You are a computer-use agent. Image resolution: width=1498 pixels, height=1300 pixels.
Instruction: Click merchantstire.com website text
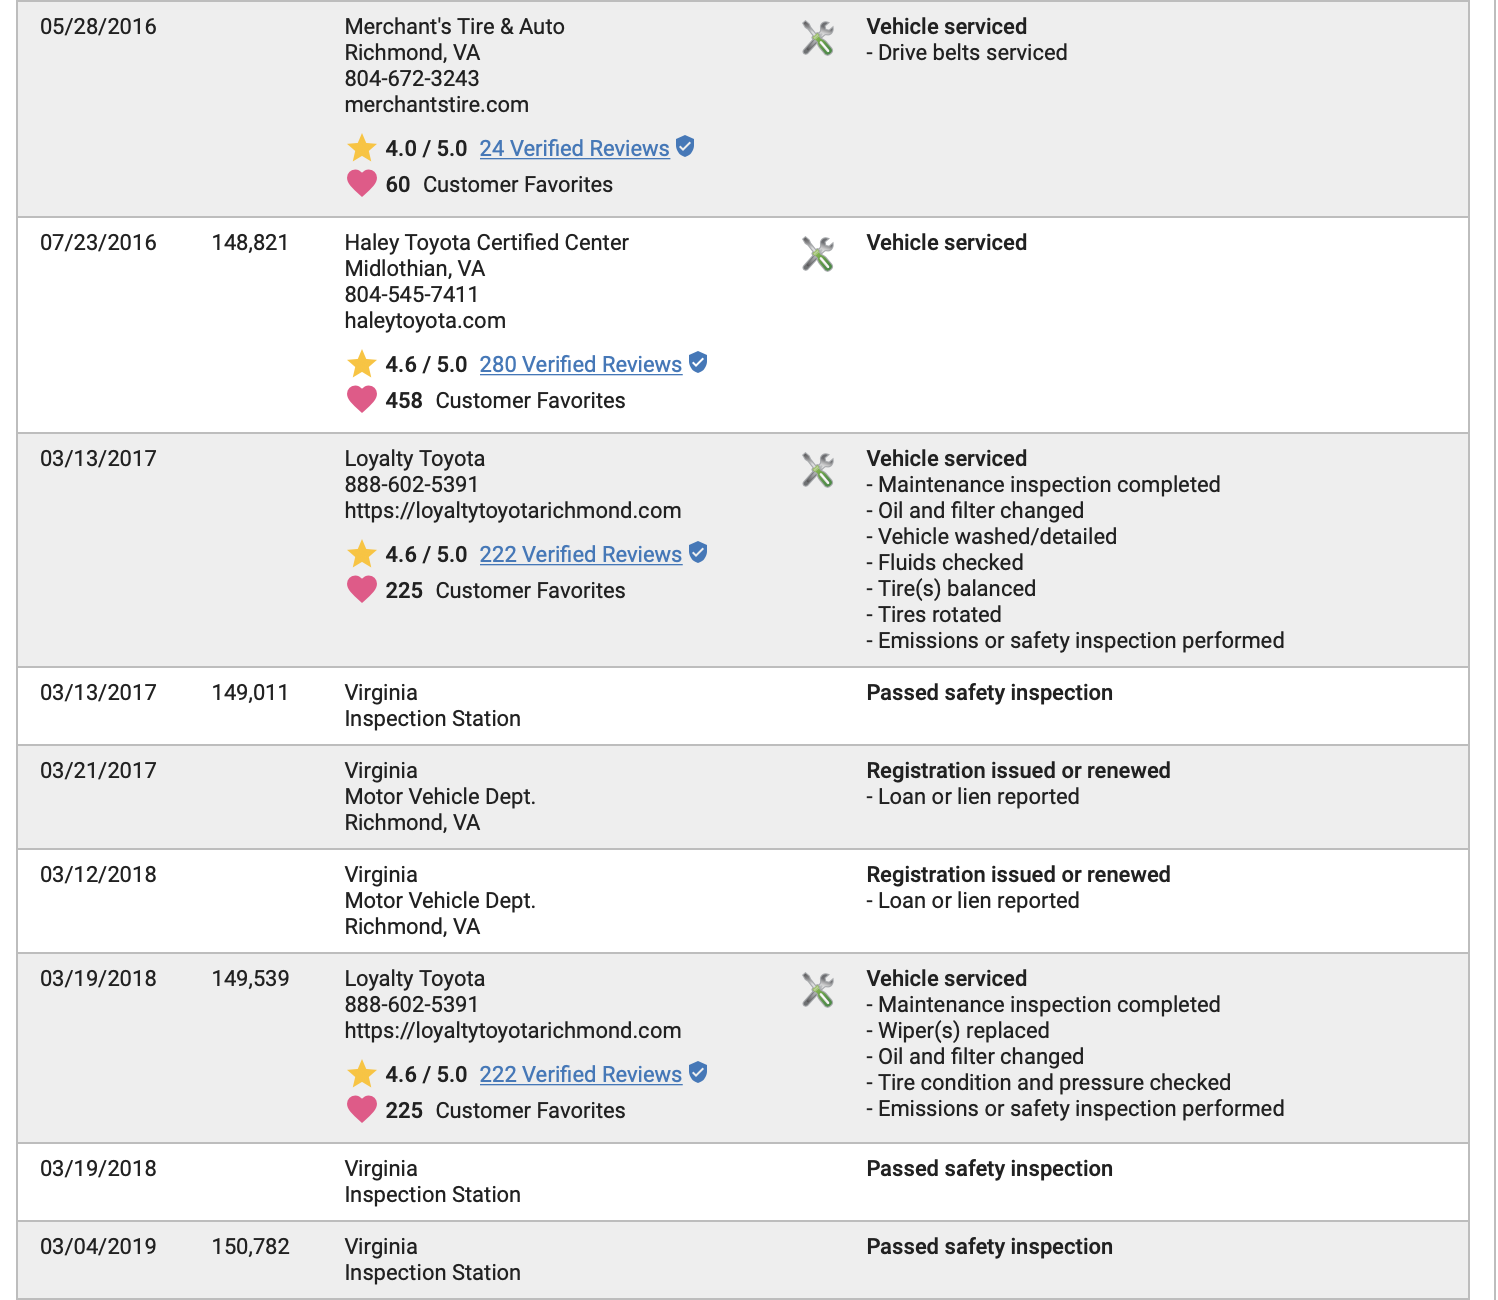tap(436, 105)
